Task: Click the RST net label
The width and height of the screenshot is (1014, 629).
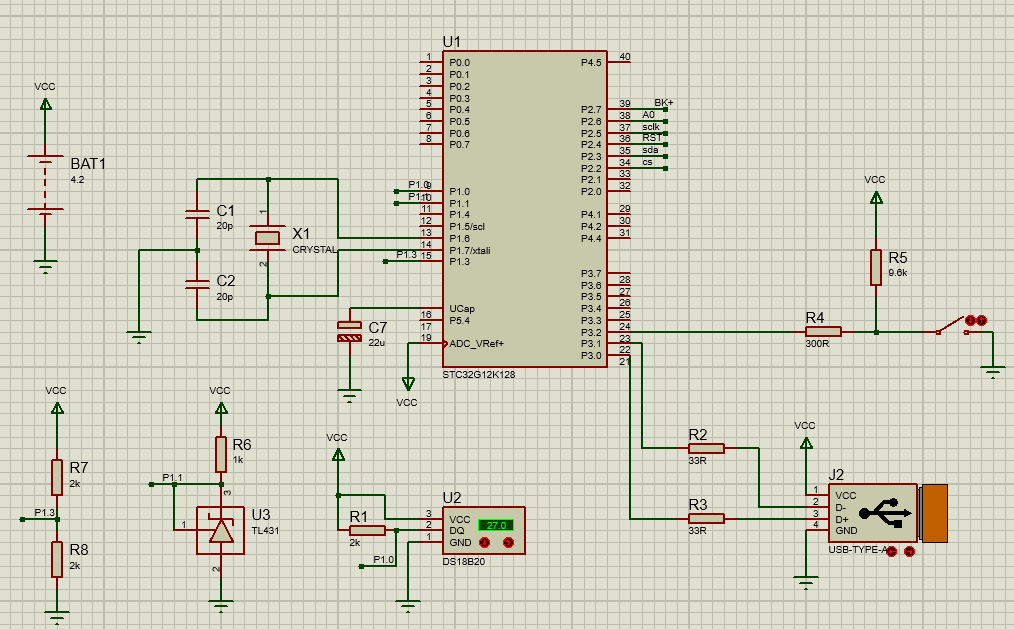Action: (651, 138)
